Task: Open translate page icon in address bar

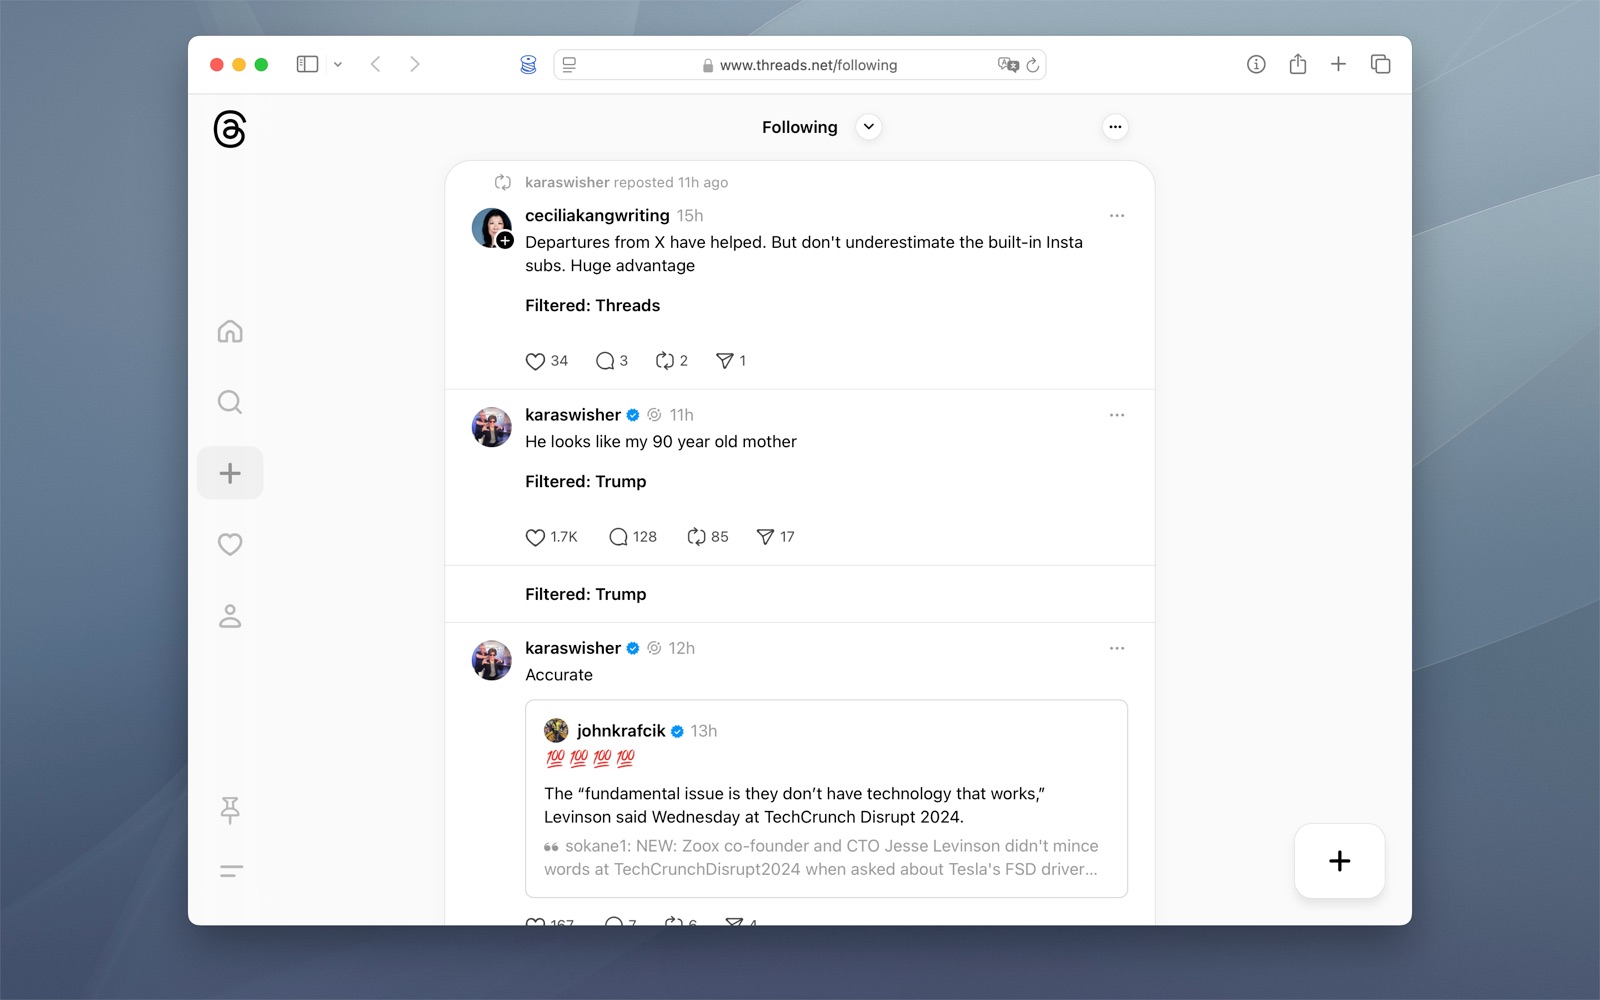Action: coord(1008,65)
